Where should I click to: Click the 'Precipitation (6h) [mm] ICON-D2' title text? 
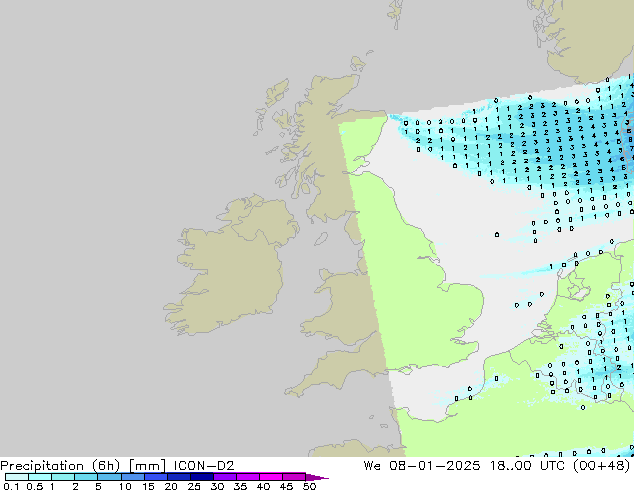click(x=117, y=466)
